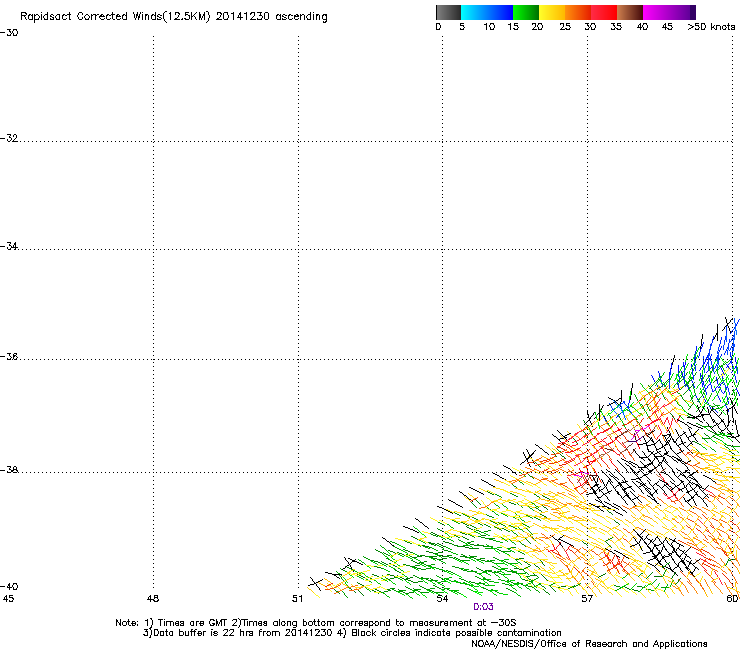The image size is (740, 650).
Task: Click the '>50 knots' legend label
Action: (x=711, y=27)
